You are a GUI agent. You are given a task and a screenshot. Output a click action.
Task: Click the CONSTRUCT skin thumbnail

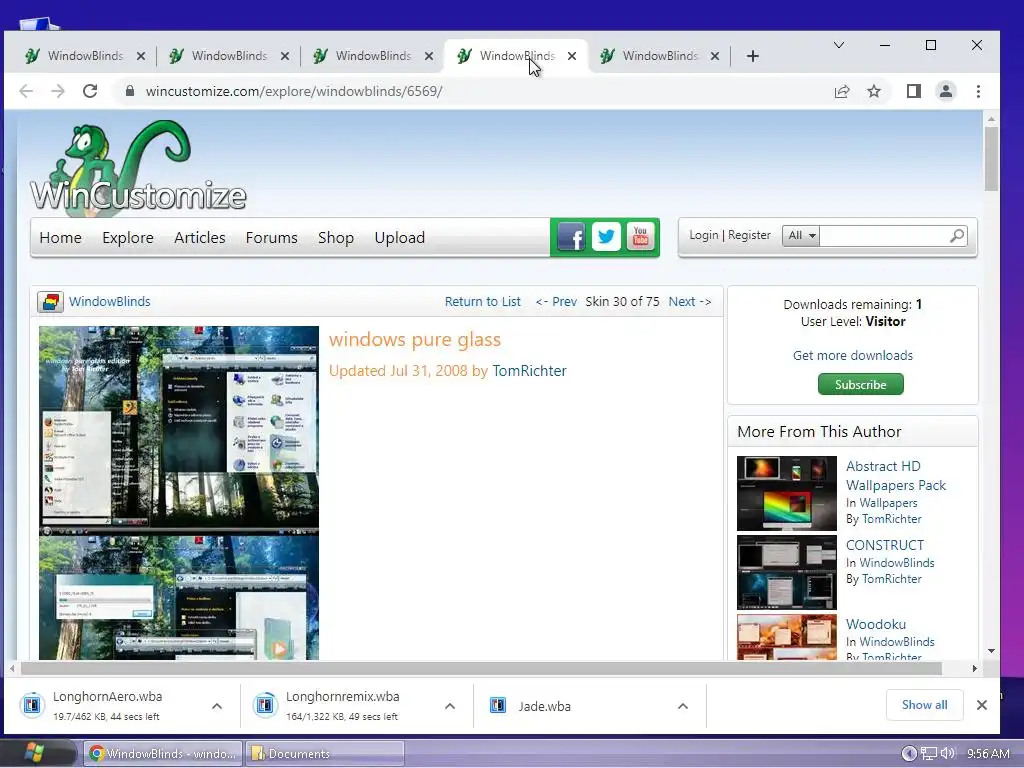pyautogui.click(x=786, y=573)
